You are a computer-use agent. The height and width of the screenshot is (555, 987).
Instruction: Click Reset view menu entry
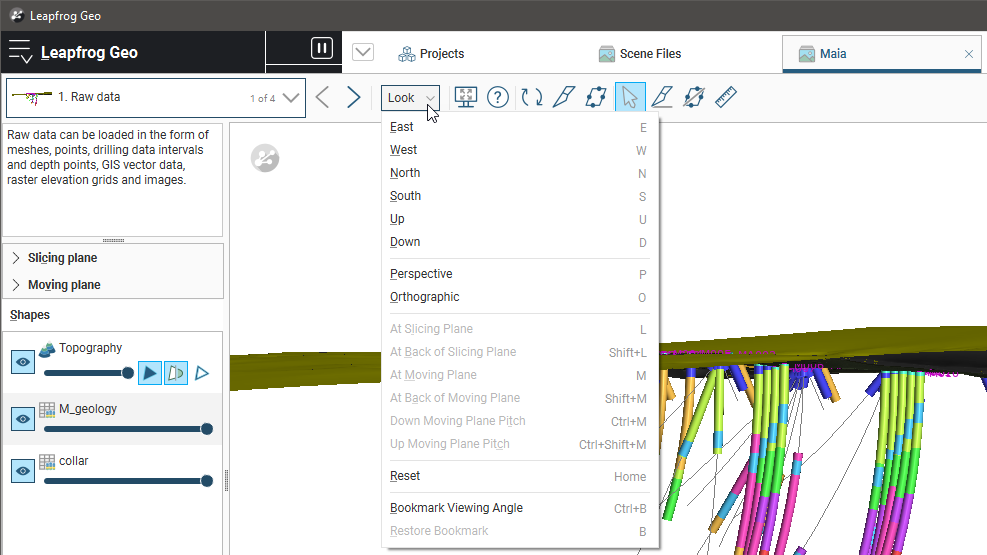(x=519, y=476)
